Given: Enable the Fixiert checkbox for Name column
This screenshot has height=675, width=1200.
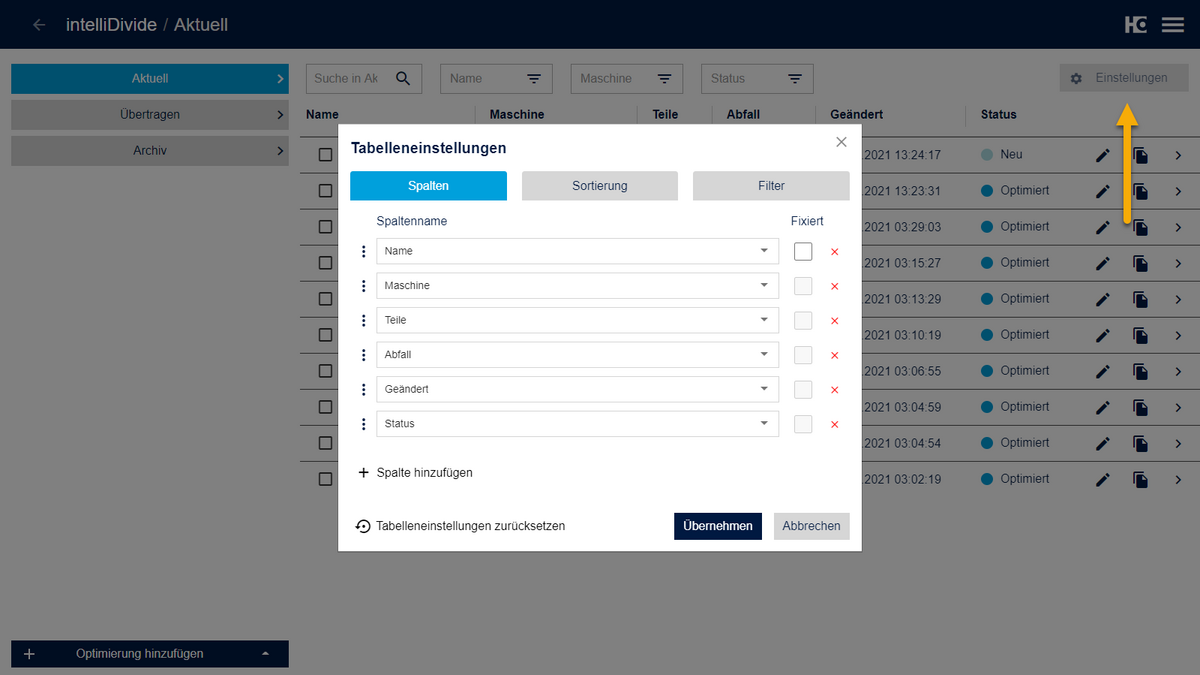Looking at the screenshot, I should pos(803,251).
